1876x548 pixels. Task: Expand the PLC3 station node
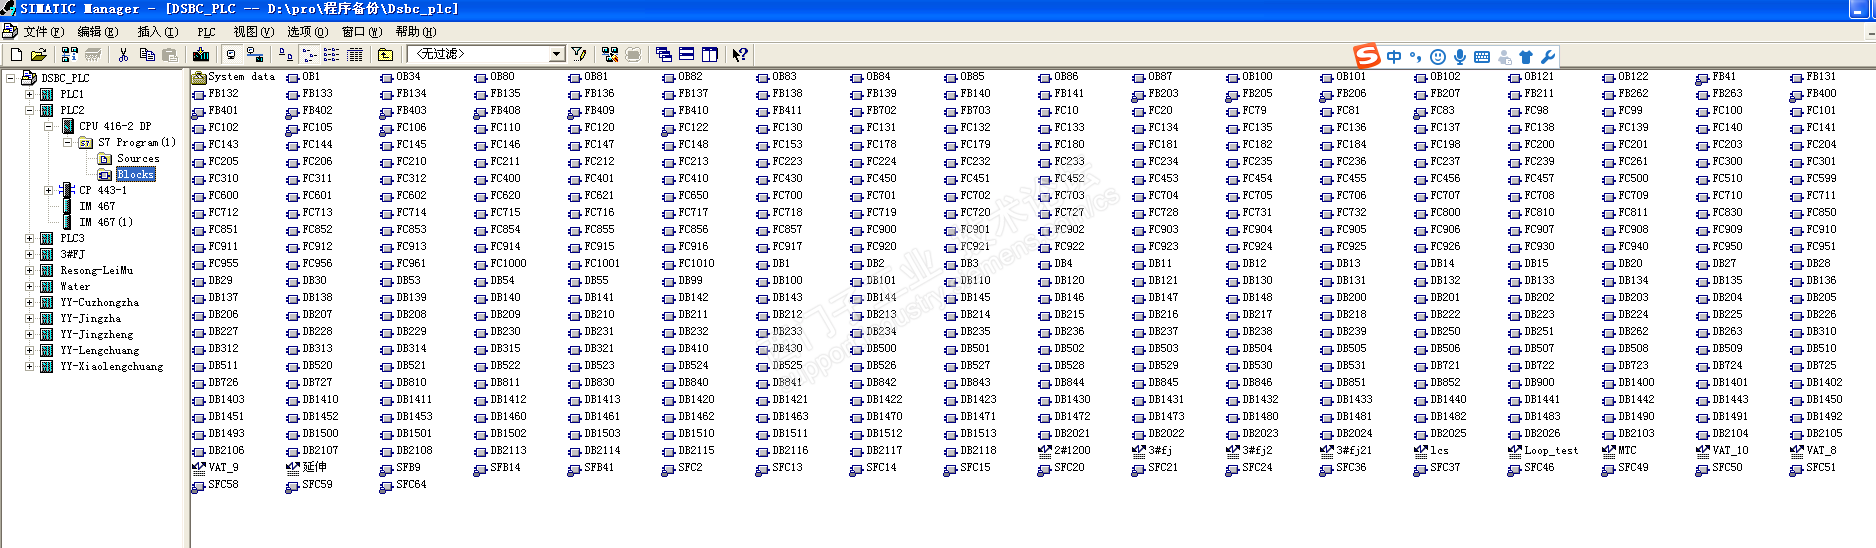30,238
